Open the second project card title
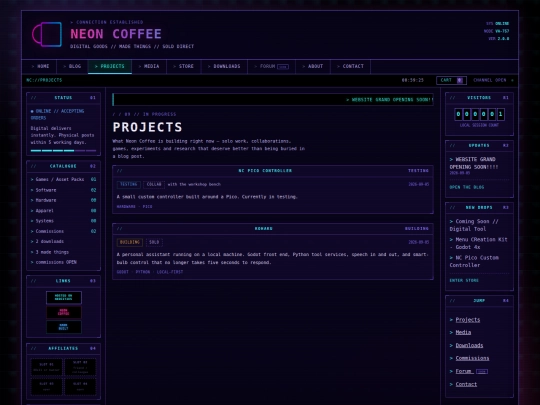The width and height of the screenshot is (540, 405). [x=263, y=229]
